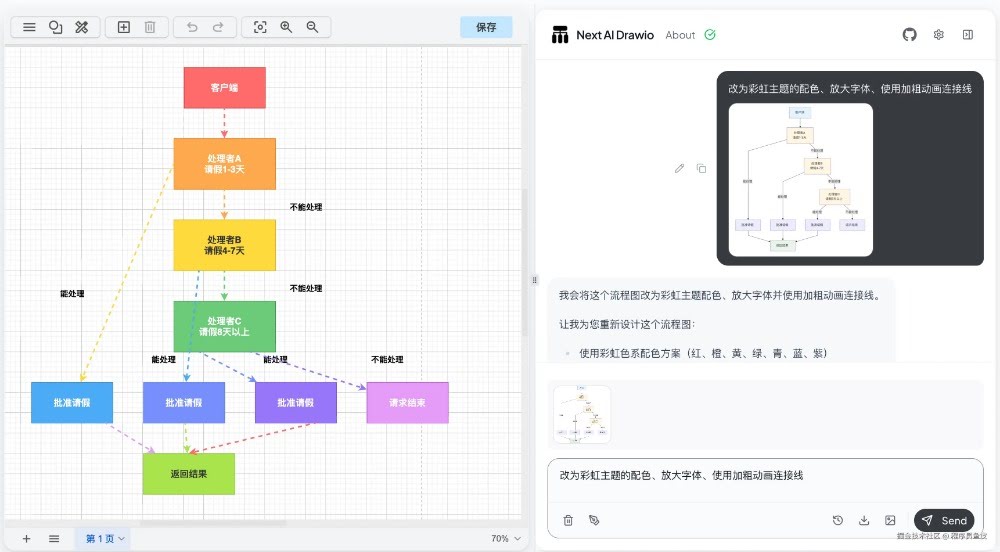This screenshot has height=552, width=1000.
Task: Open the chat history clock icon
Action: (x=838, y=520)
